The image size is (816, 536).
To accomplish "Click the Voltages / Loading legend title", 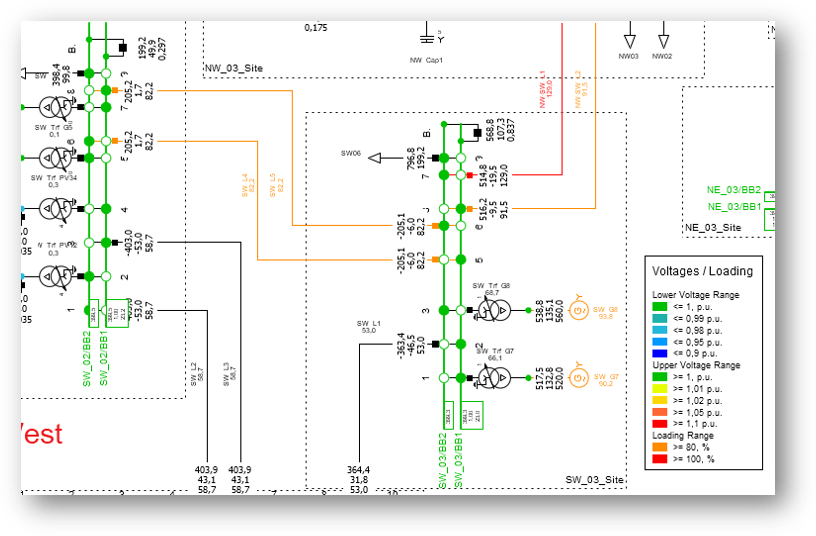I will tap(702, 270).
